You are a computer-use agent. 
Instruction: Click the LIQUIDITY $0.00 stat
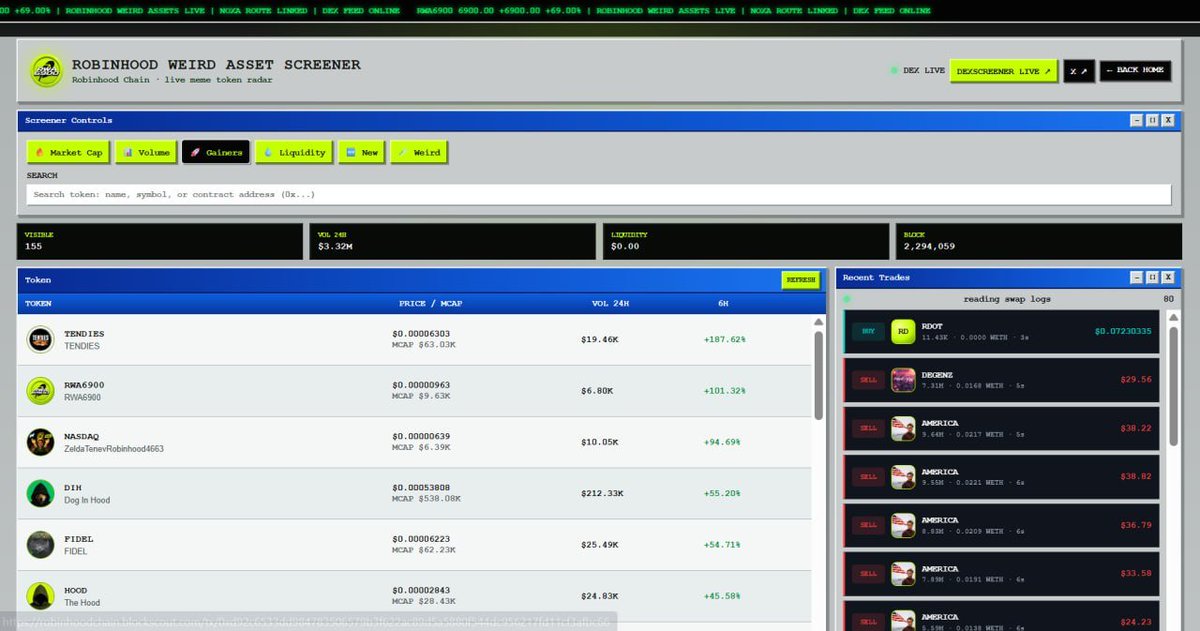click(x=746, y=241)
